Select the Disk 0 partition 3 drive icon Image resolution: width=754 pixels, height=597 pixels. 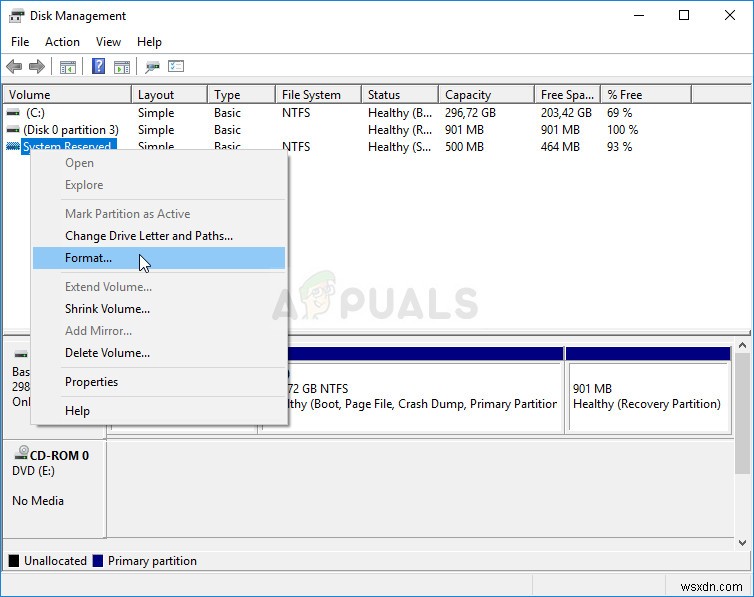[x=13, y=130]
